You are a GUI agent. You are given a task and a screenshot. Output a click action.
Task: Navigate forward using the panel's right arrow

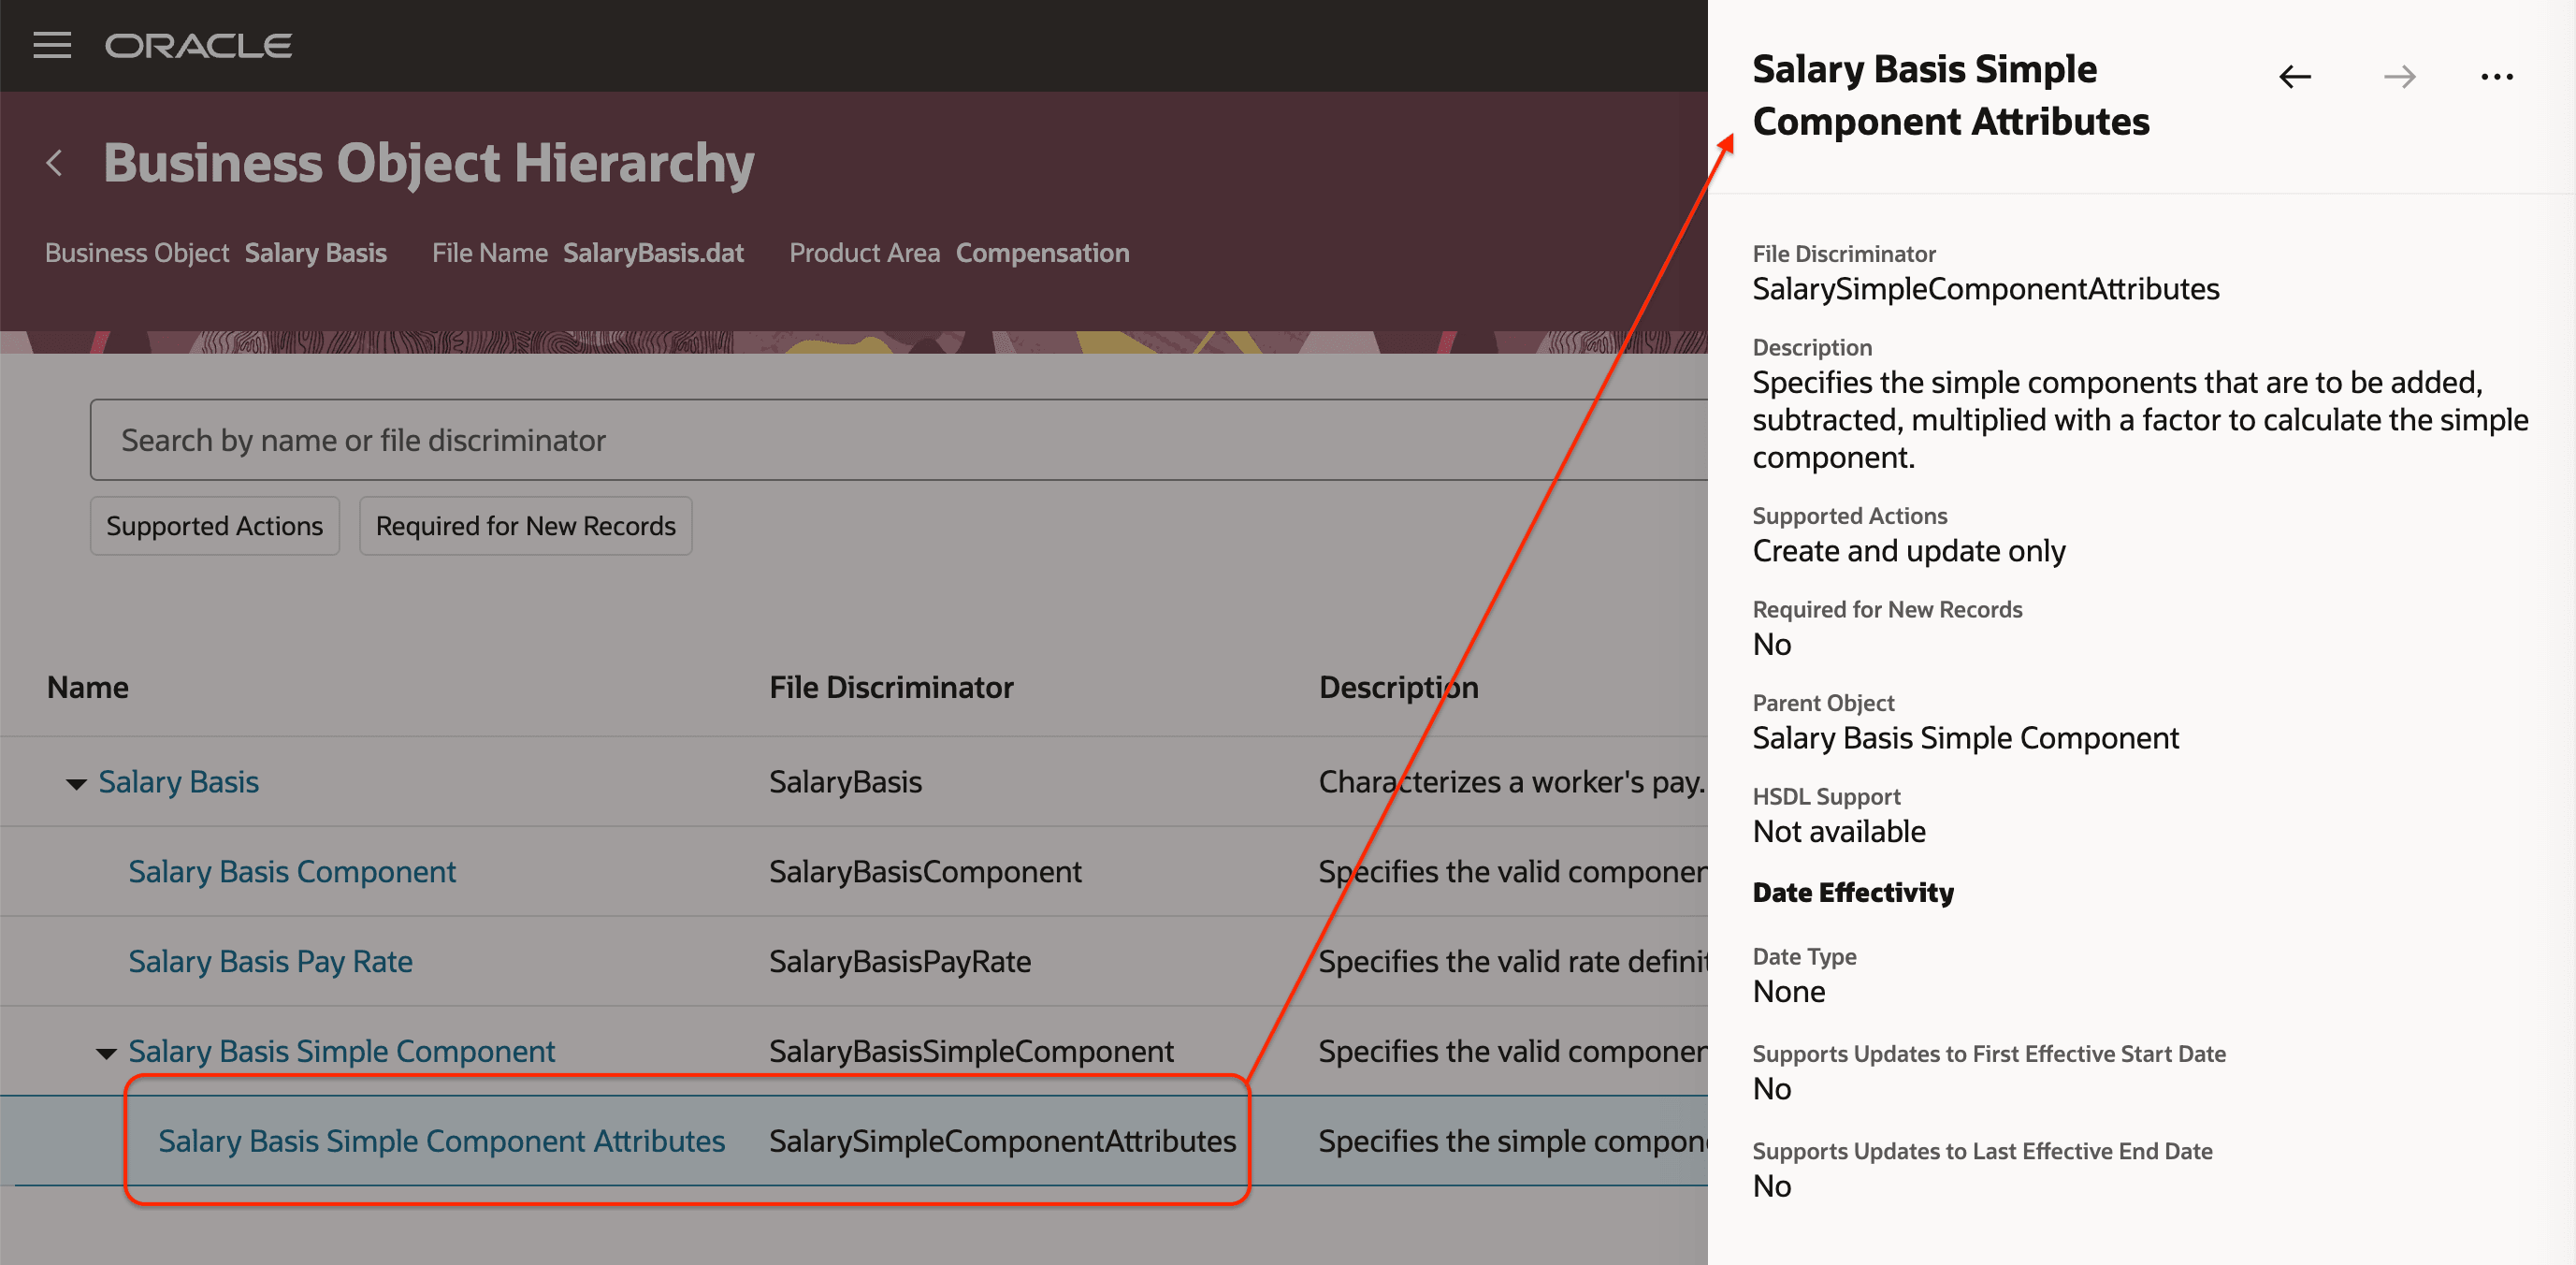pos(2398,76)
